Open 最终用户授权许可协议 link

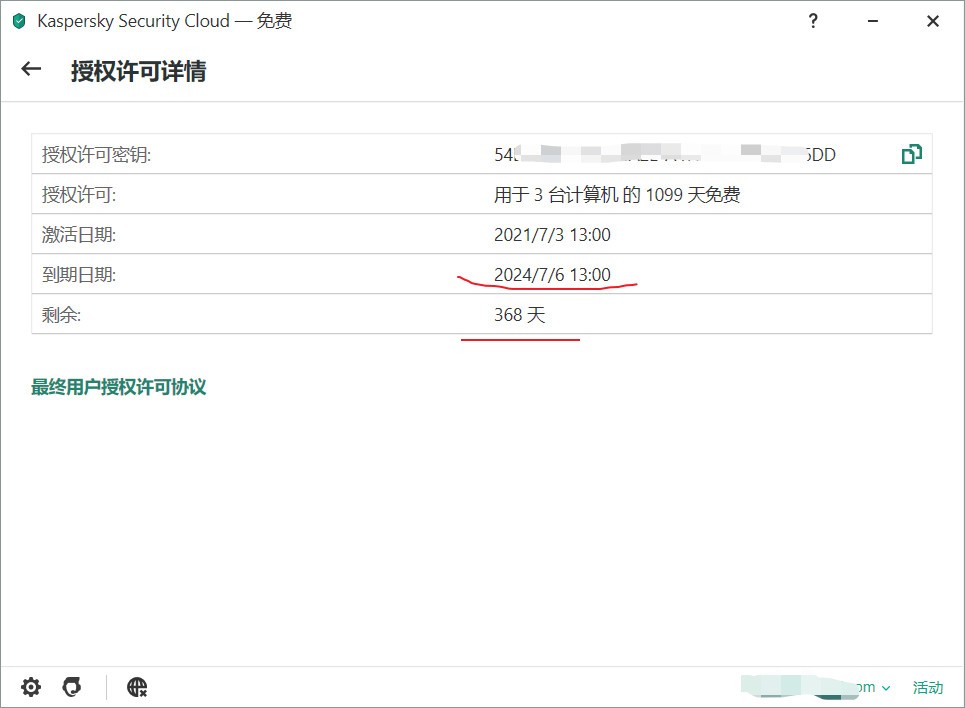click(x=119, y=387)
